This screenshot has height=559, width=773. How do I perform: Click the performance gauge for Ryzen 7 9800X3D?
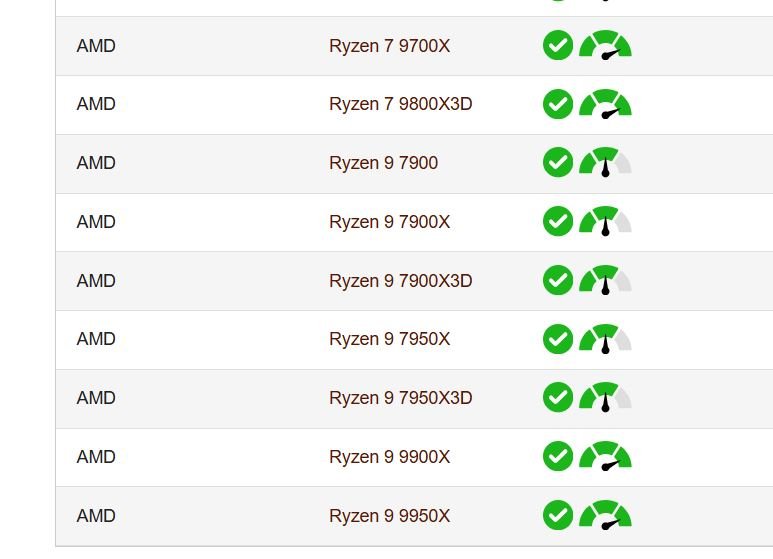point(605,104)
